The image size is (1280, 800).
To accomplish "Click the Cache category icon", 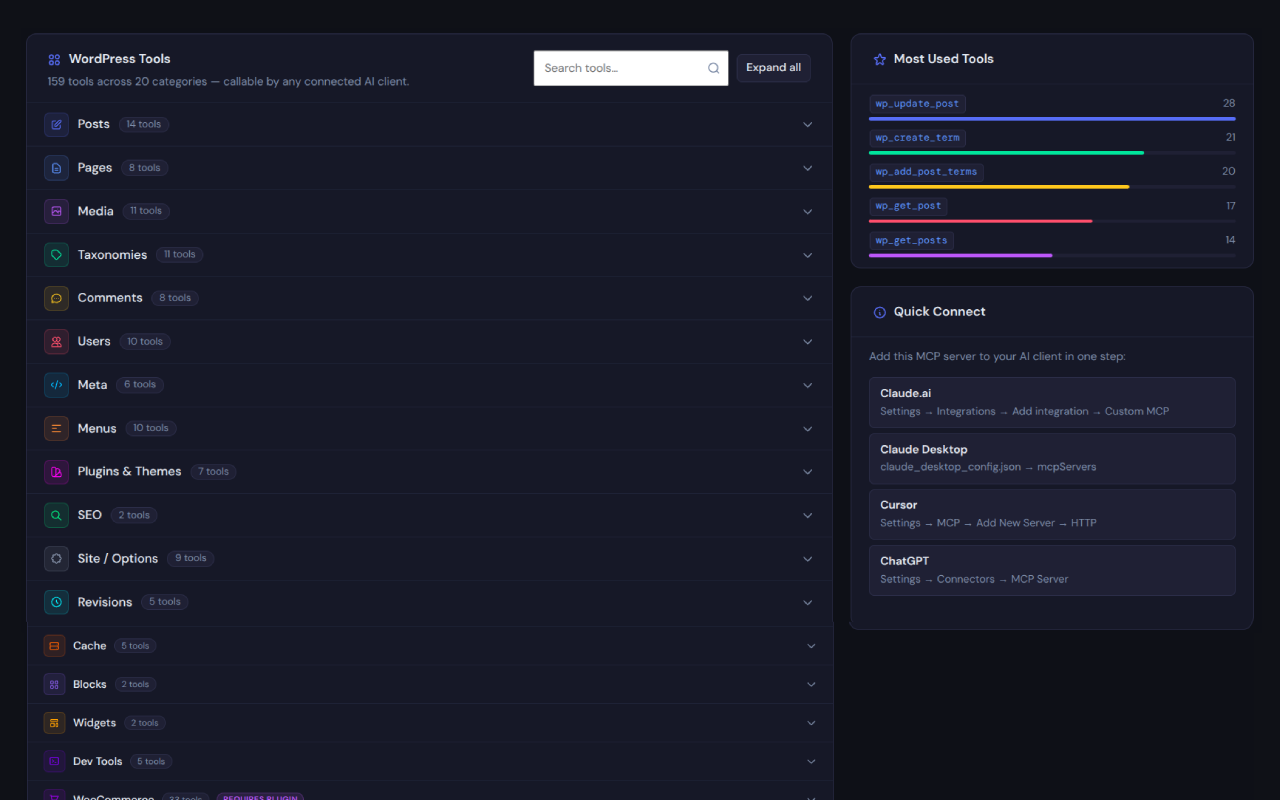I will click(54, 646).
